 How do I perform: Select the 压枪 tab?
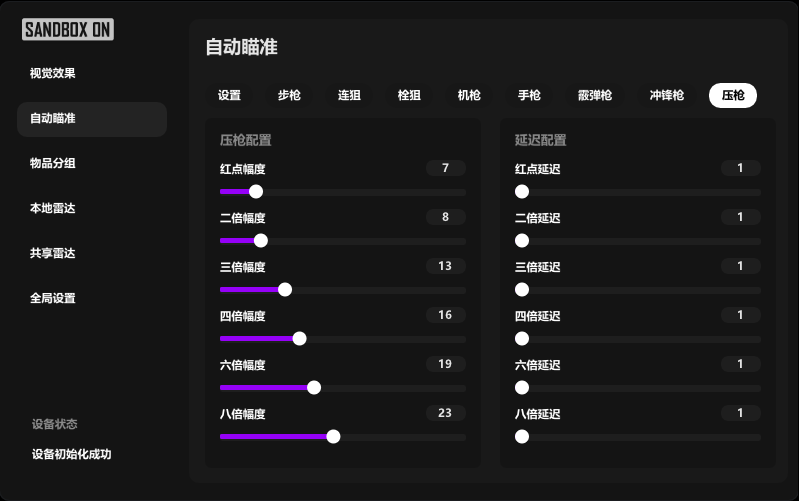click(733, 95)
